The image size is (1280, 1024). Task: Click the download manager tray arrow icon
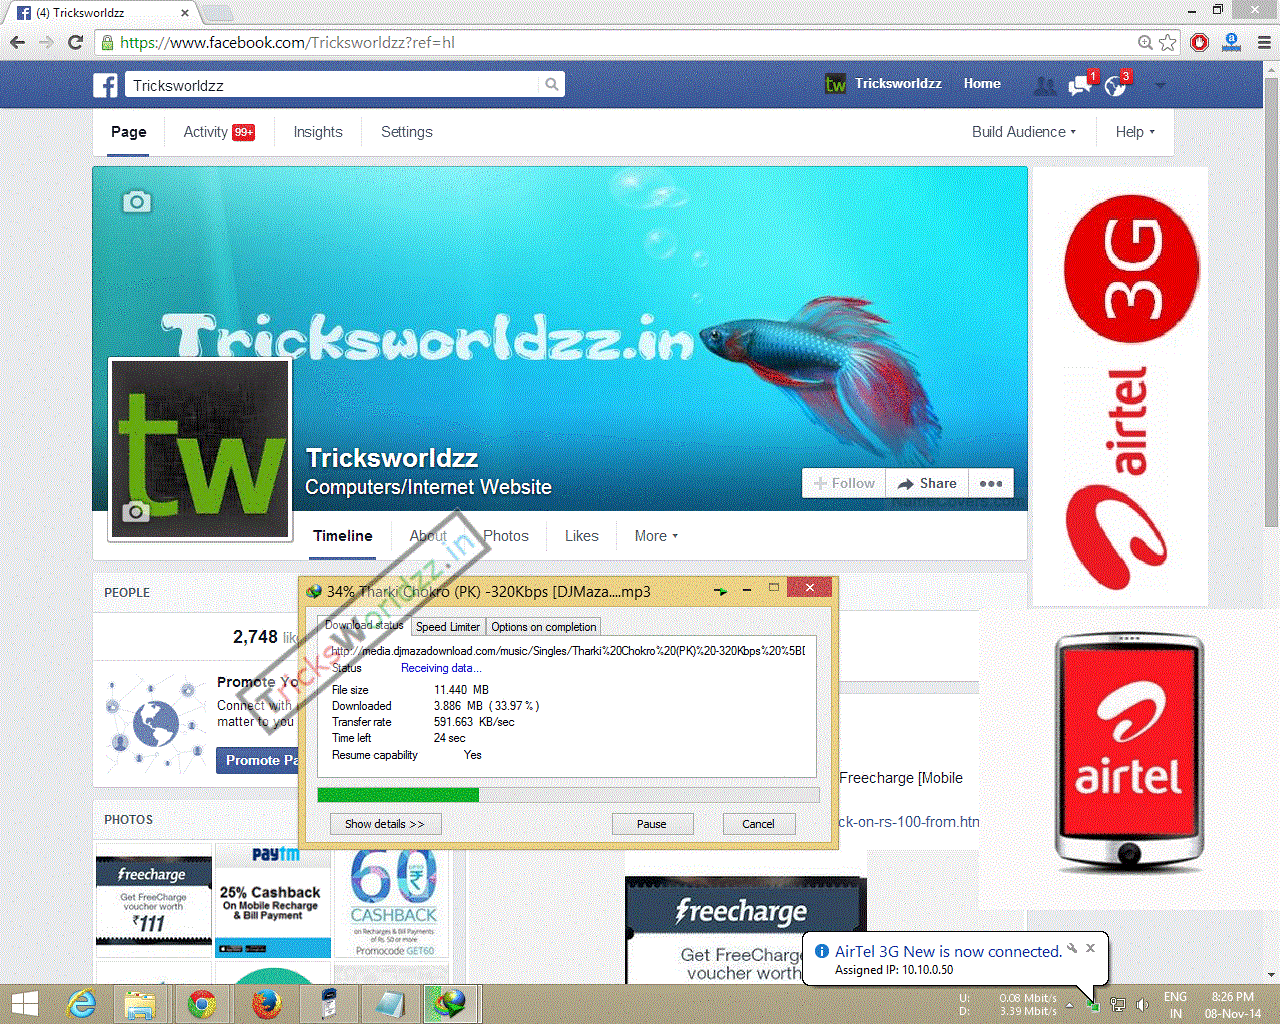[720, 591]
